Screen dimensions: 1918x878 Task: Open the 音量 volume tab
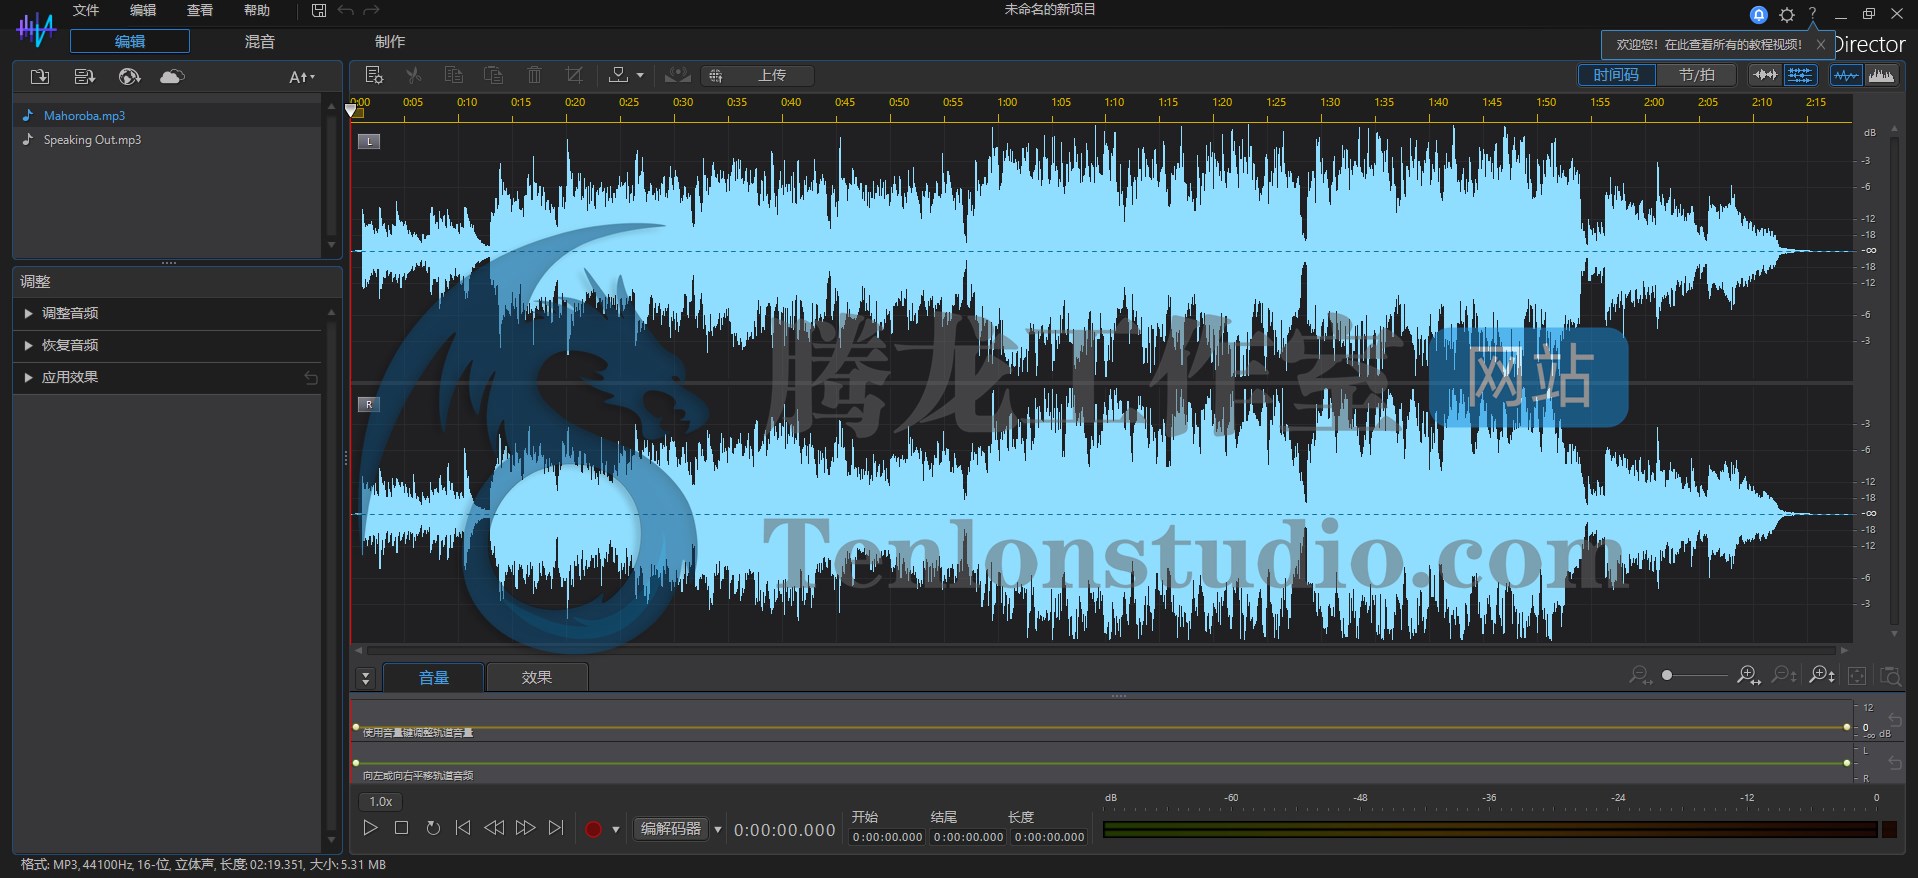point(433,677)
